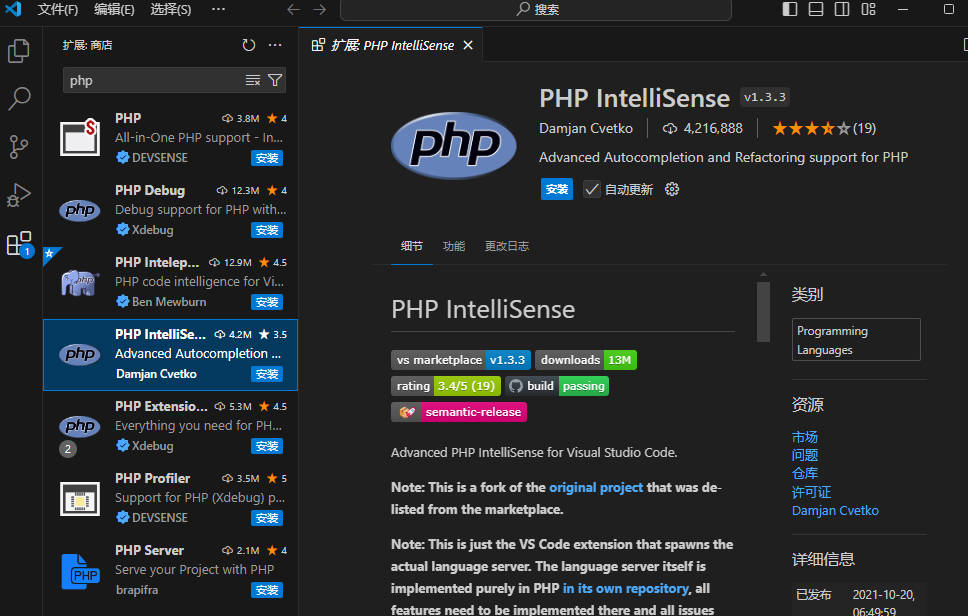The width and height of the screenshot is (968, 616).
Task: Click the Intelephense elephant icon
Action: point(80,283)
